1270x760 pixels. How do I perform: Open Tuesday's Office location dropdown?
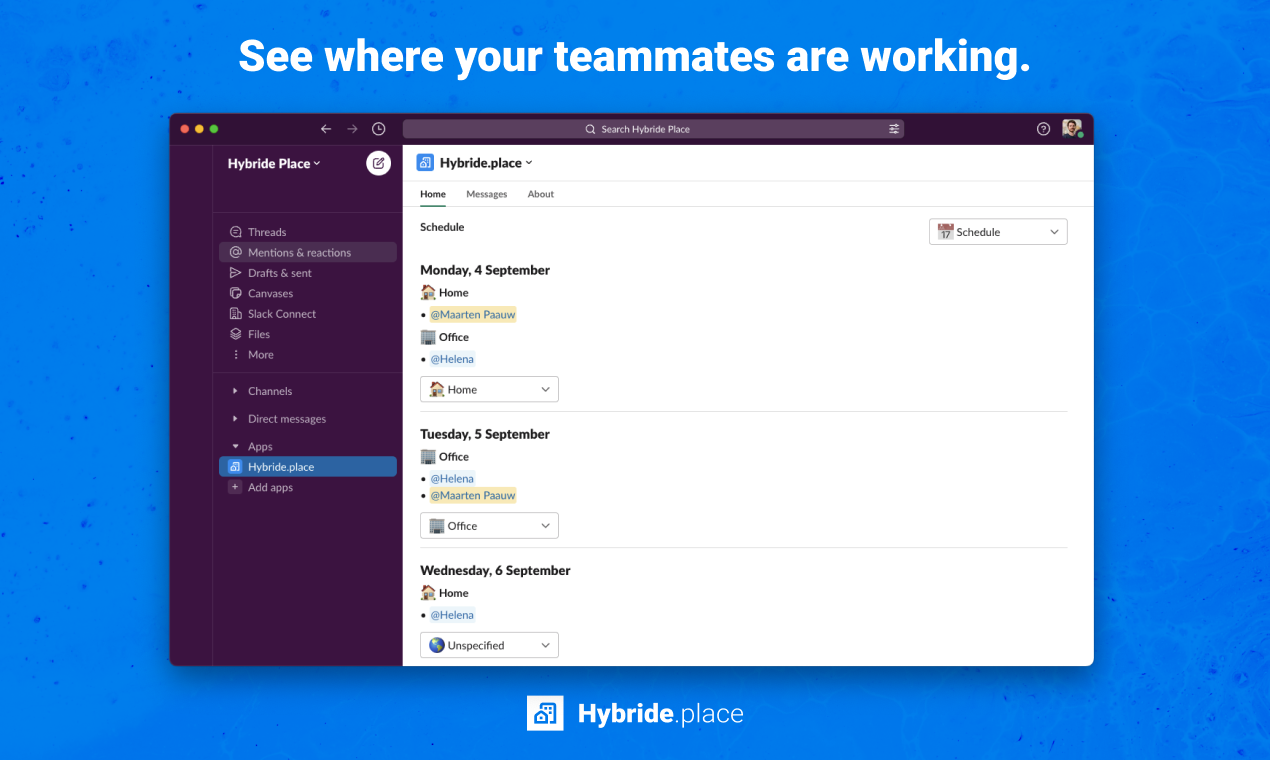[489, 526]
